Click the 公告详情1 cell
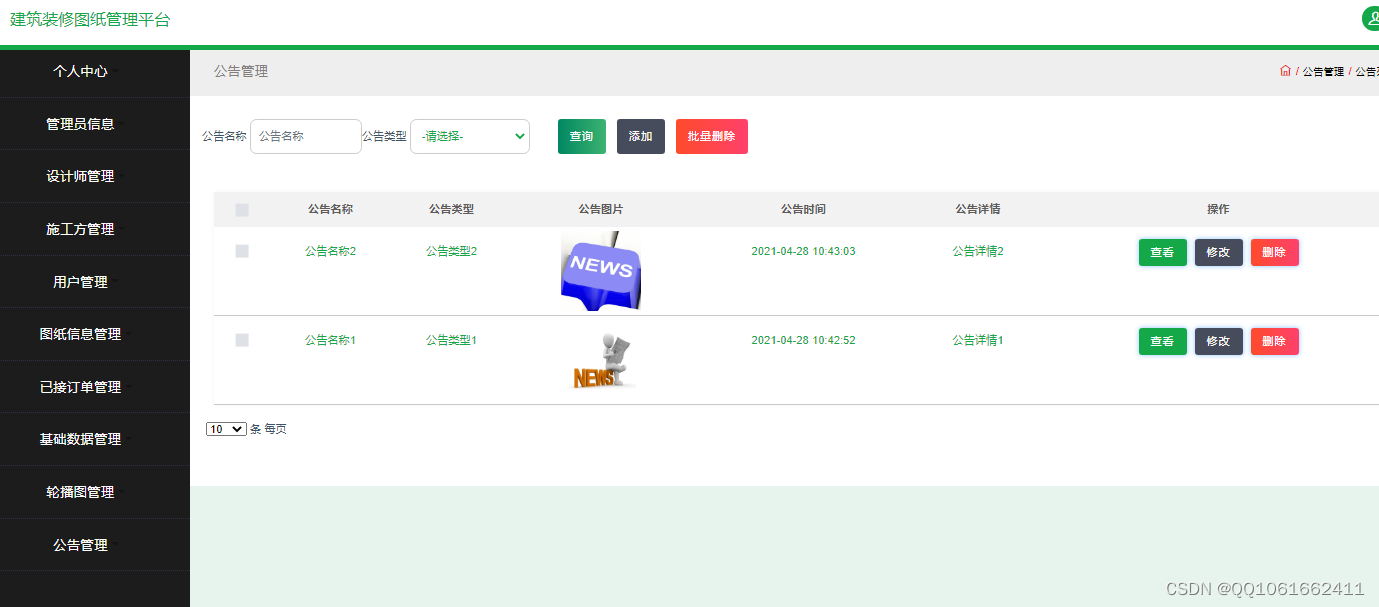The image size is (1379, 607). point(978,340)
